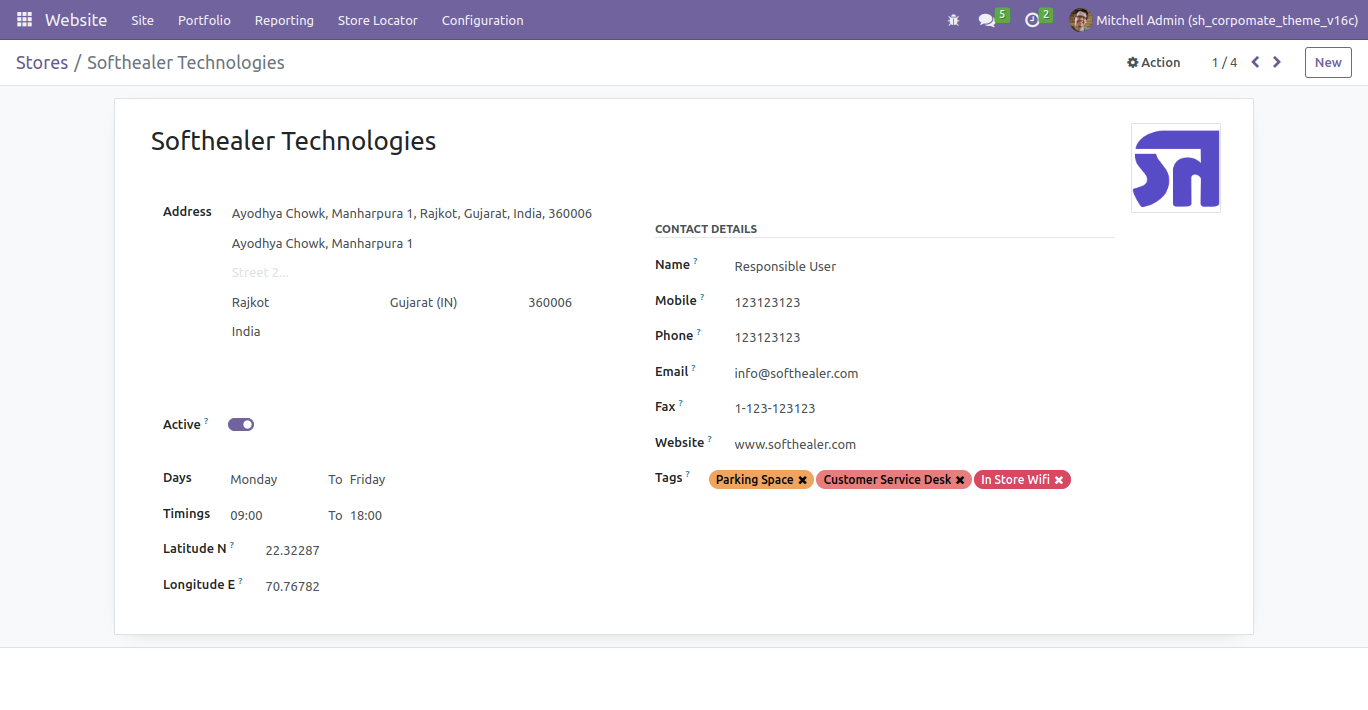1368x710 pixels.
Task: Show help tooltip for Active field
Action: click(206, 421)
